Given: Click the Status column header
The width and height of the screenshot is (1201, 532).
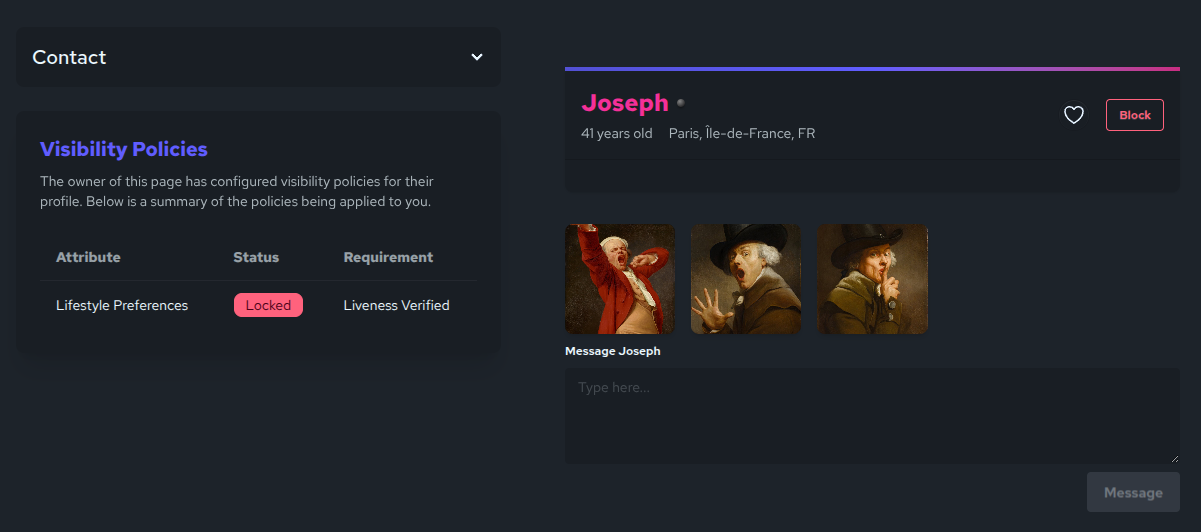Looking at the screenshot, I should 256,257.
